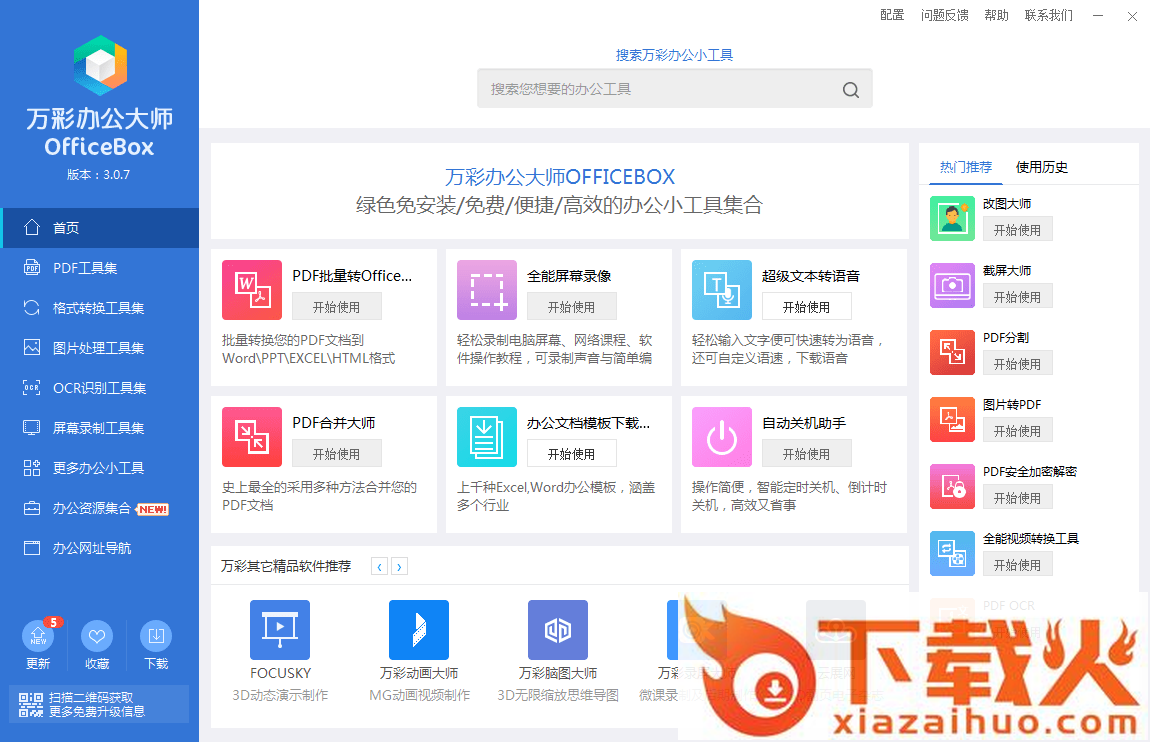
Task: Click the 更新 update icon with badge
Action: (38, 636)
